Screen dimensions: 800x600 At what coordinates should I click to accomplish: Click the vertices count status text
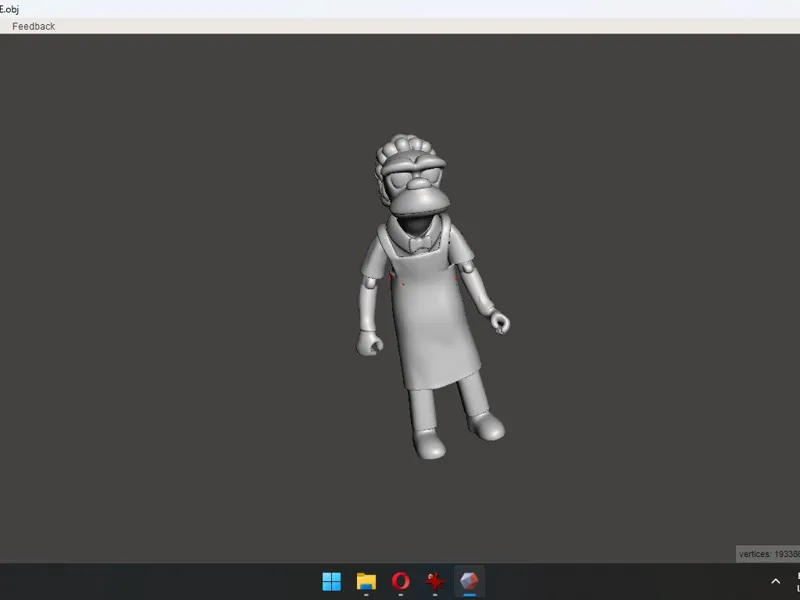click(x=769, y=554)
